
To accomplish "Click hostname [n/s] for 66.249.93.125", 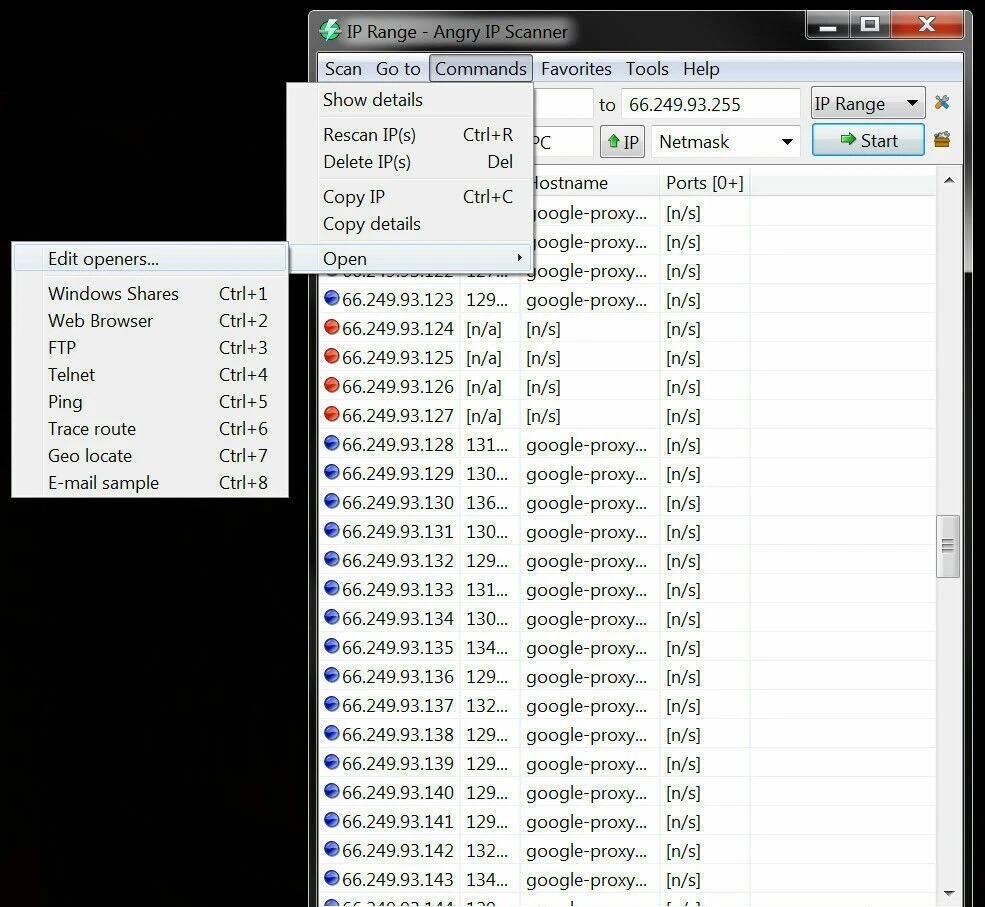I will click(543, 357).
